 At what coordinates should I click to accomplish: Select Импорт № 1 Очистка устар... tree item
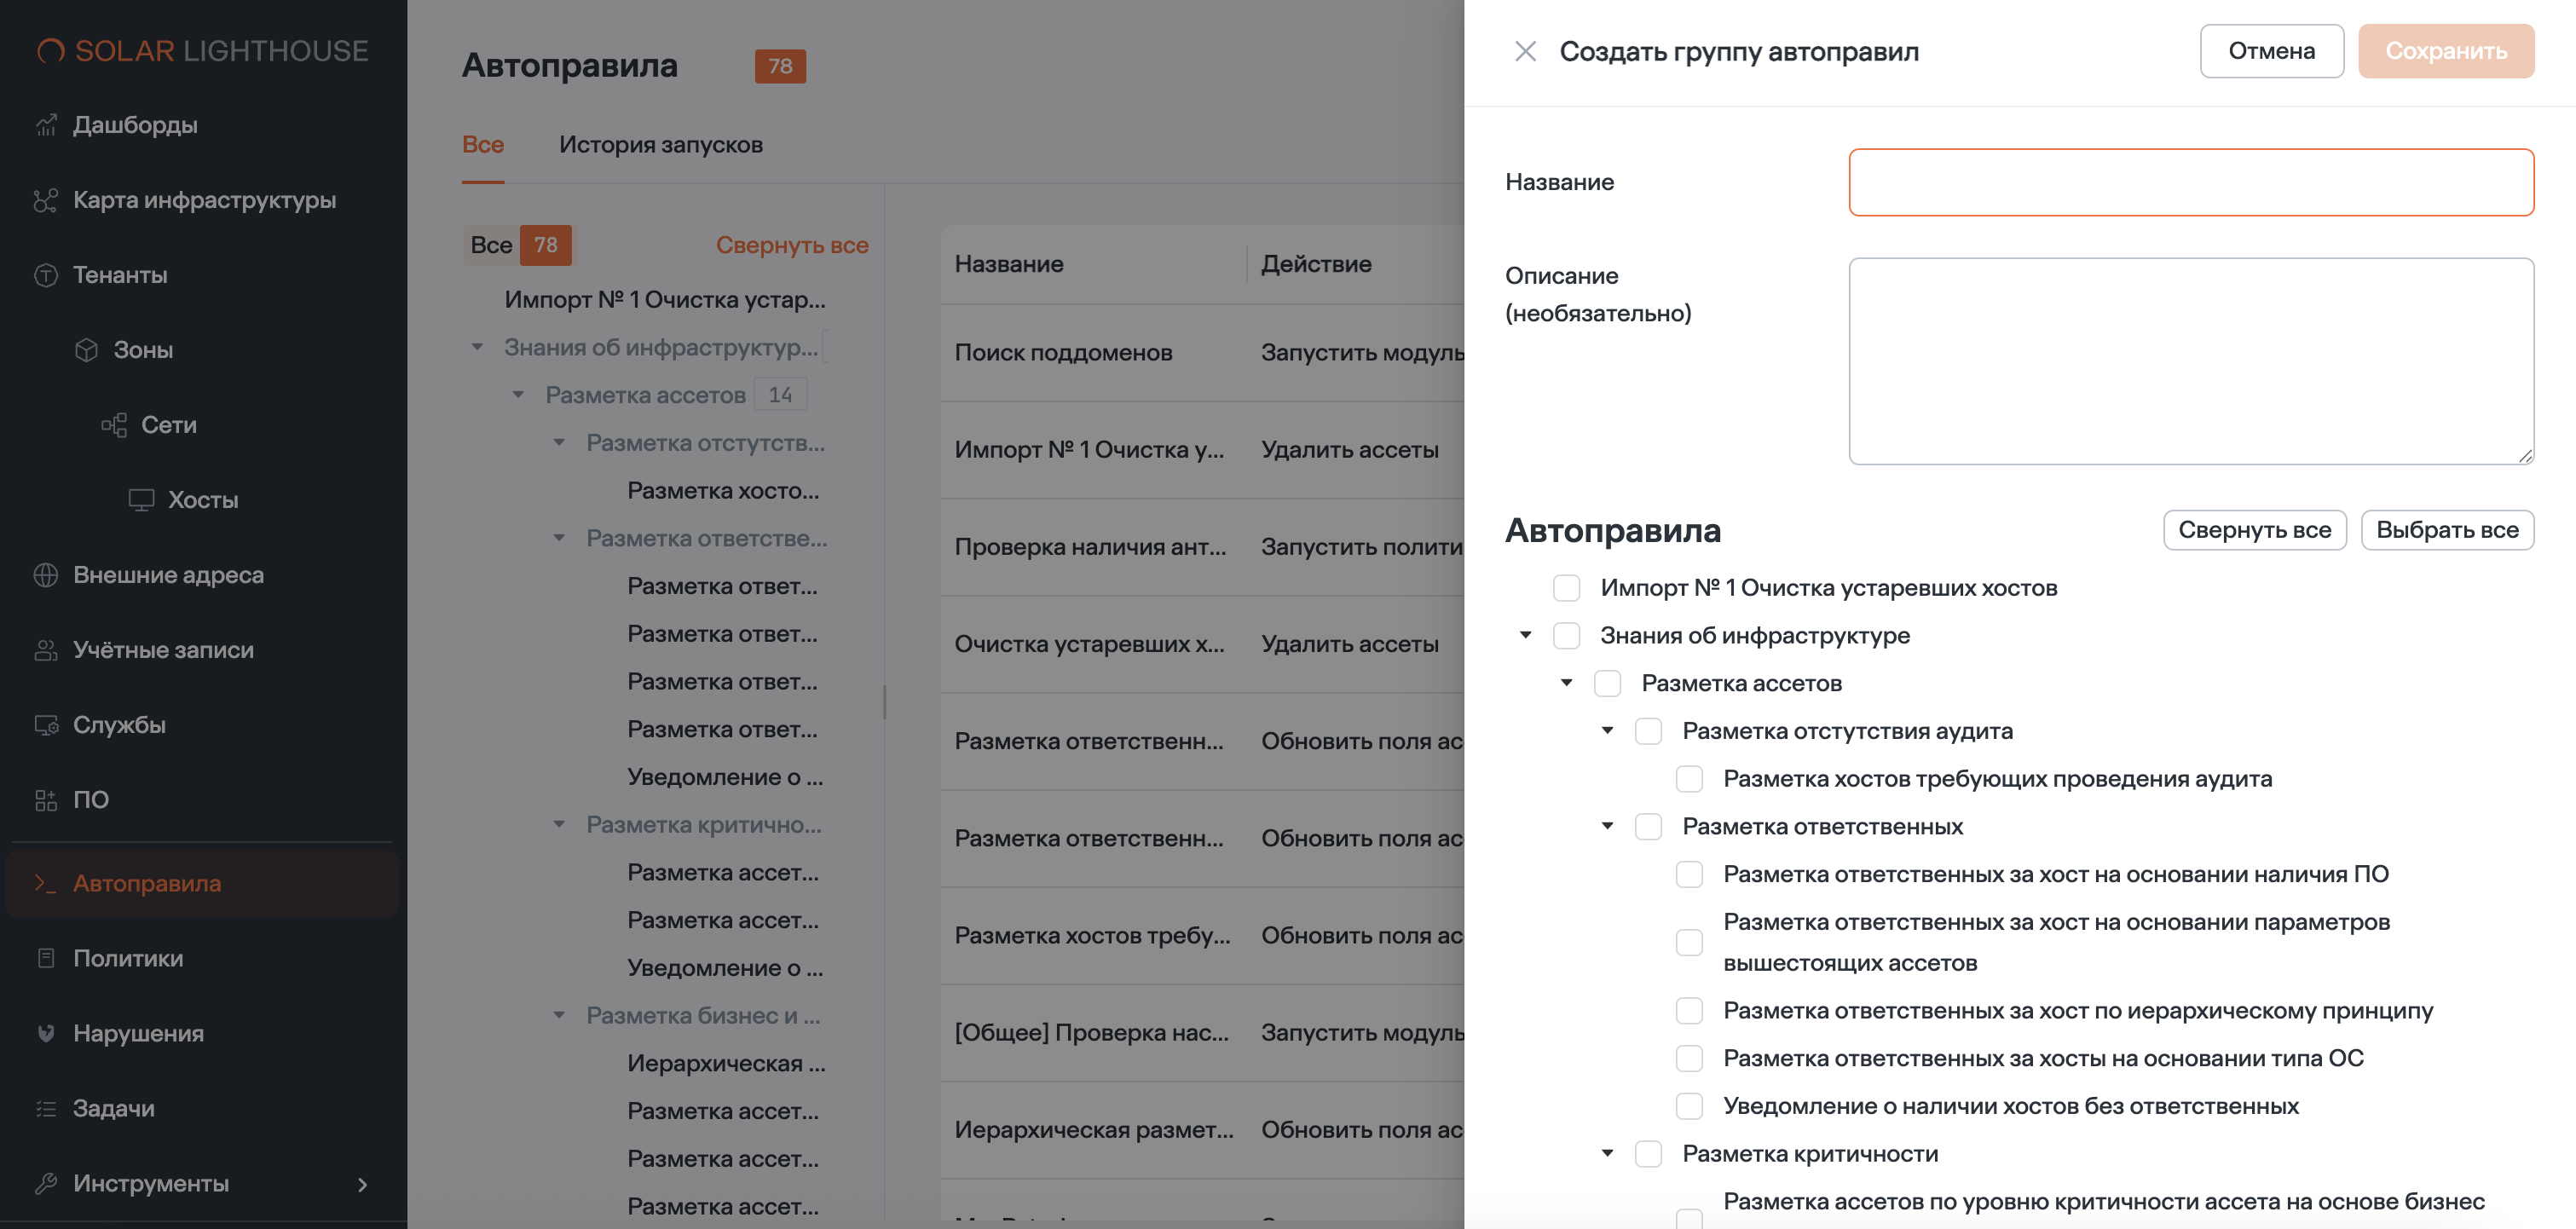pos(665,299)
